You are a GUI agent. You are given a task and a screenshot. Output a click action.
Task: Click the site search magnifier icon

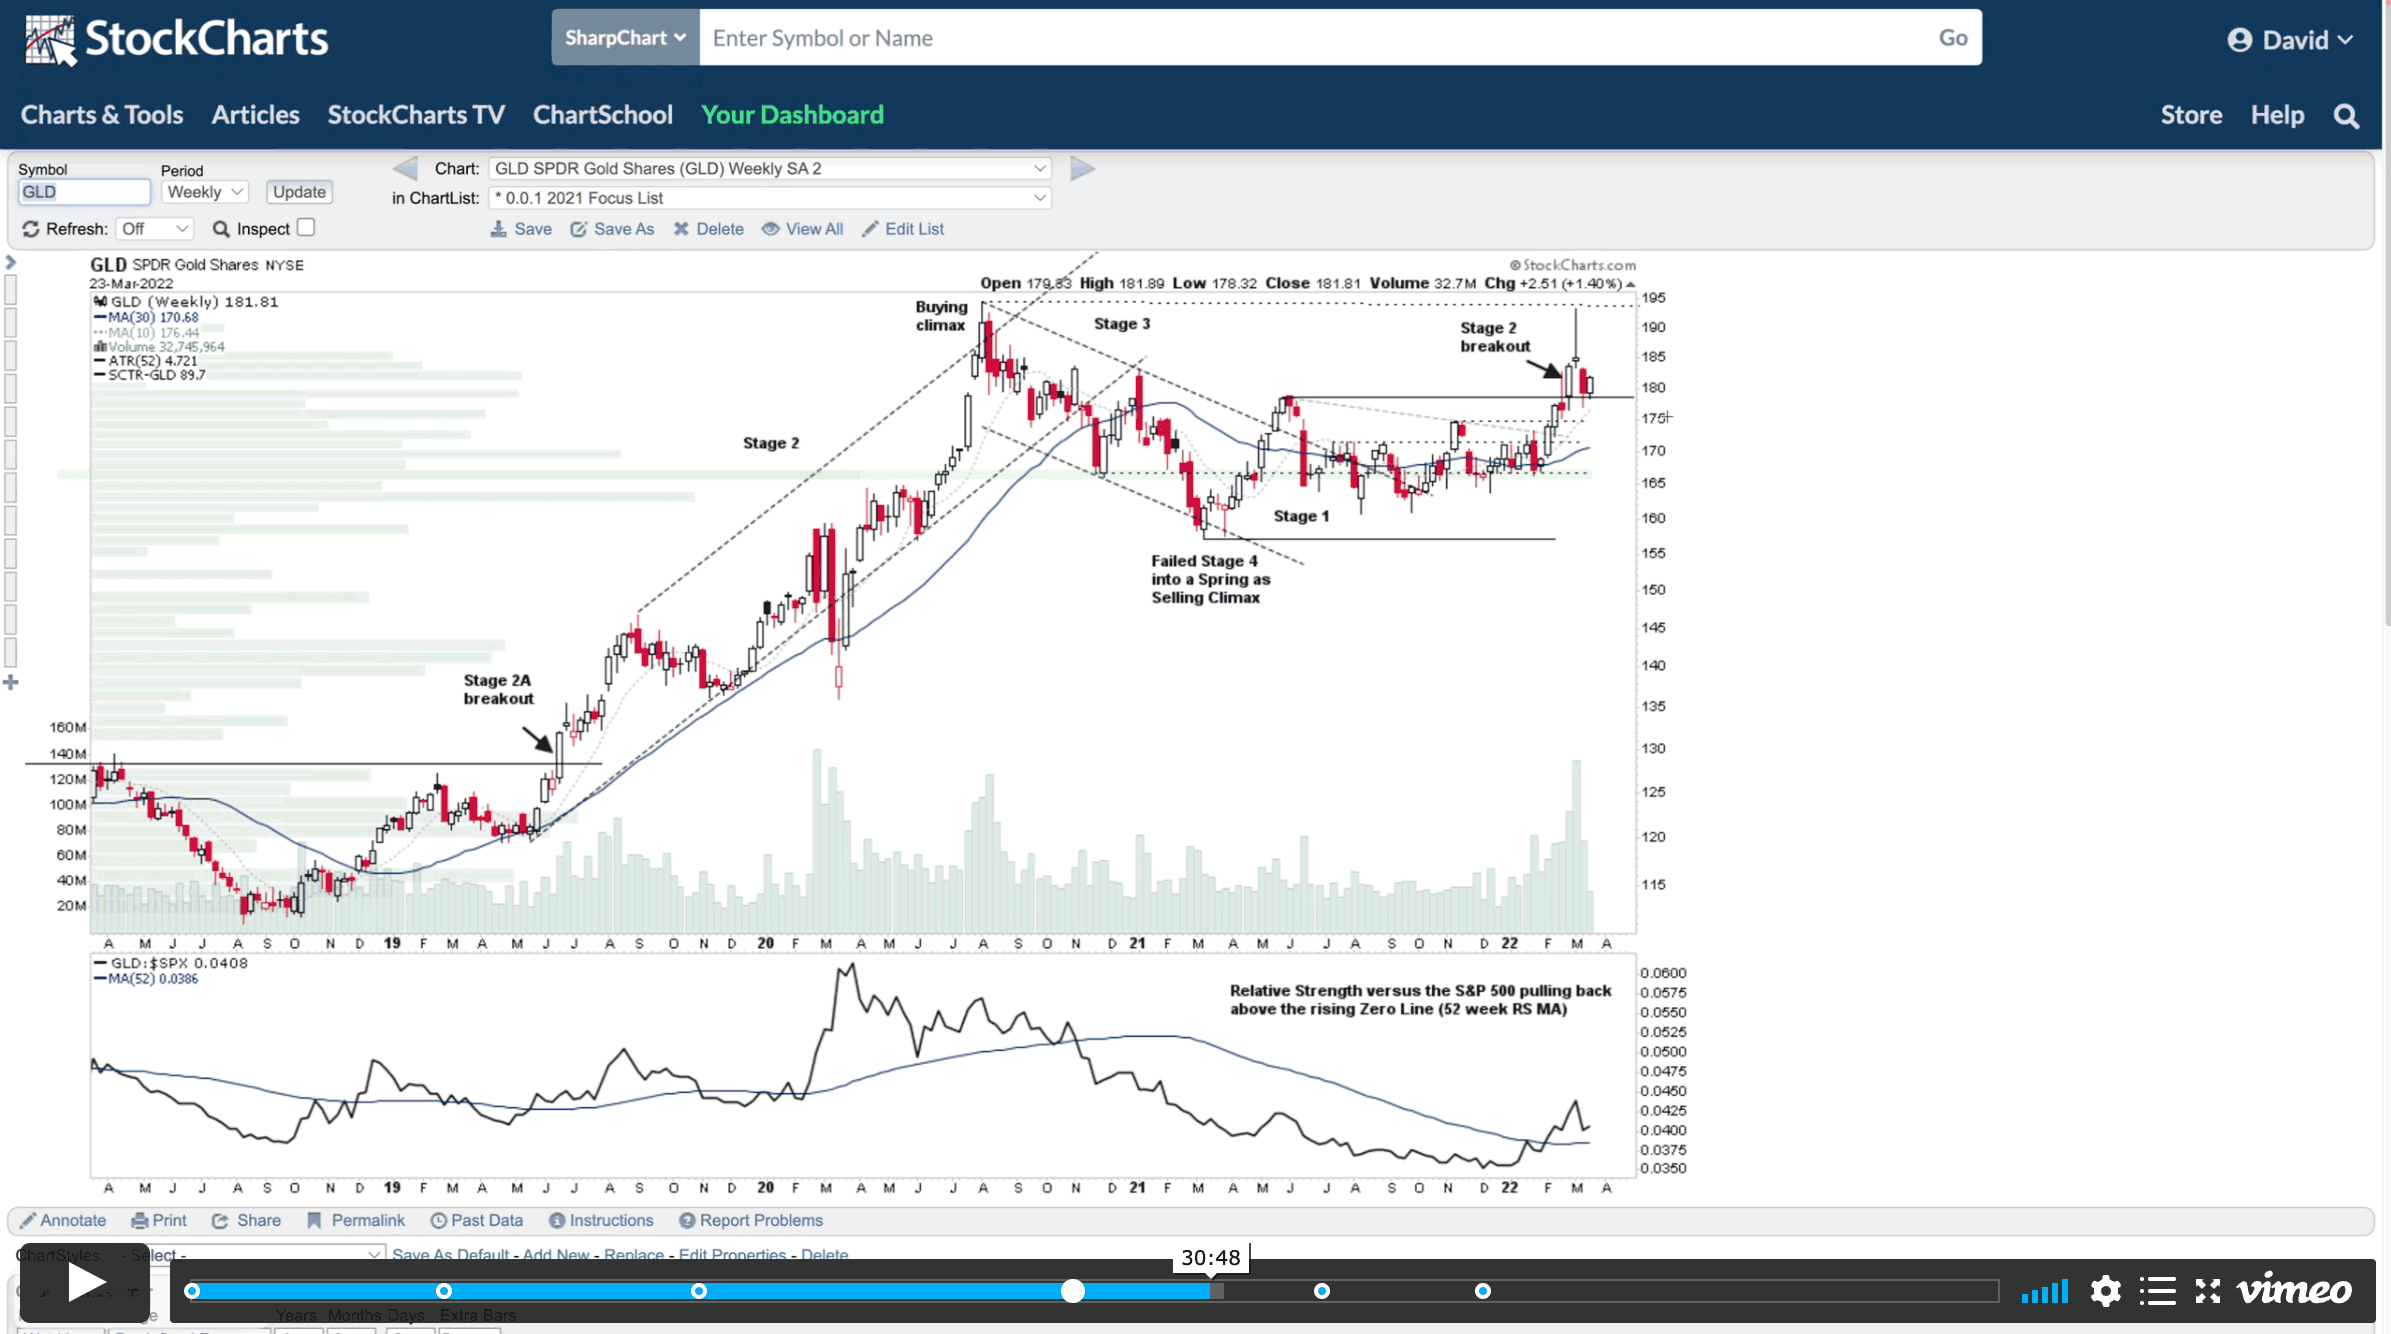tap(2346, 116)
